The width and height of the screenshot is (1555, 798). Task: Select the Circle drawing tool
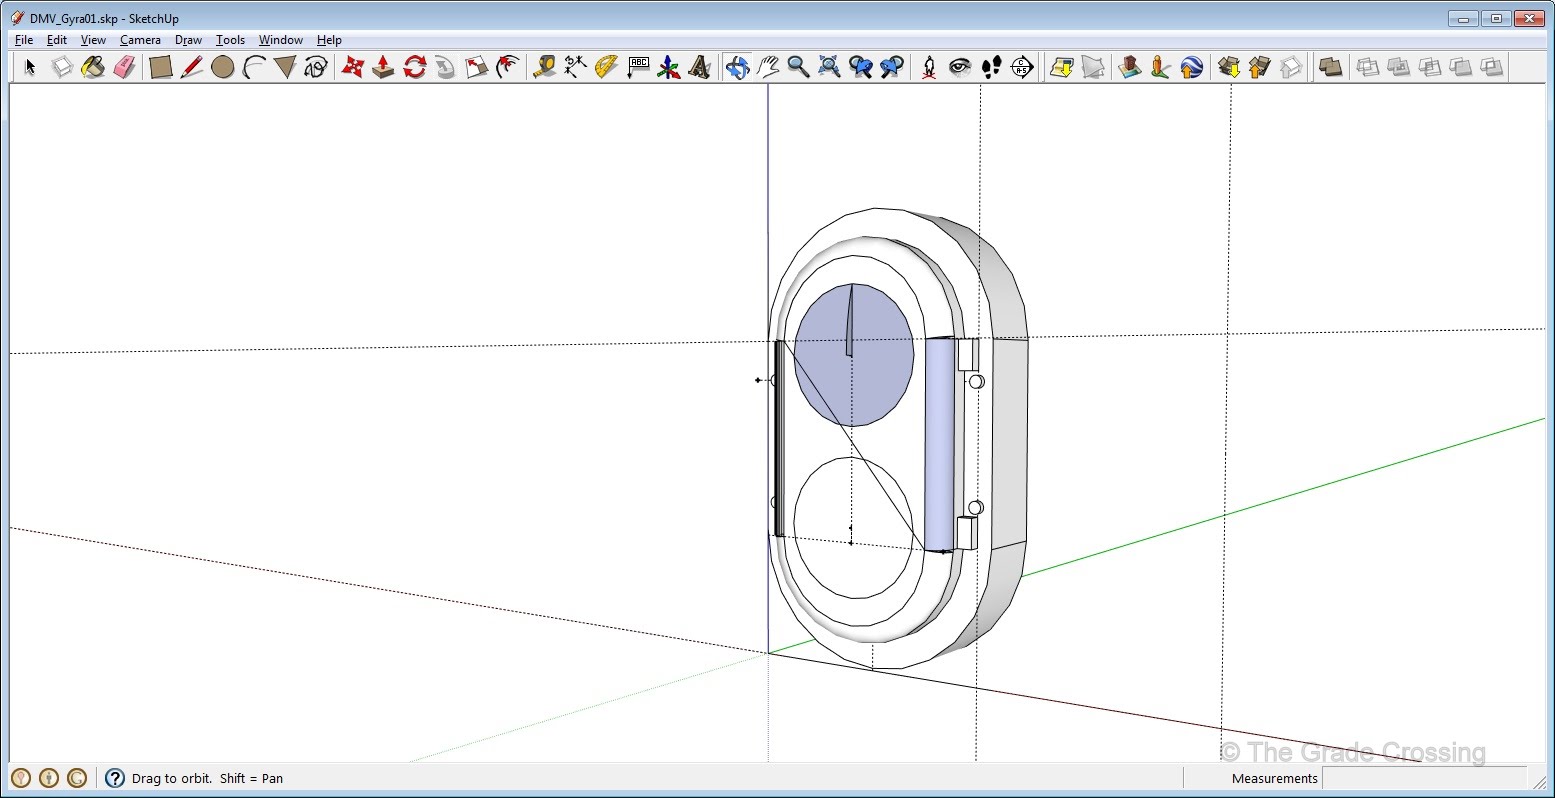point(223,67)
